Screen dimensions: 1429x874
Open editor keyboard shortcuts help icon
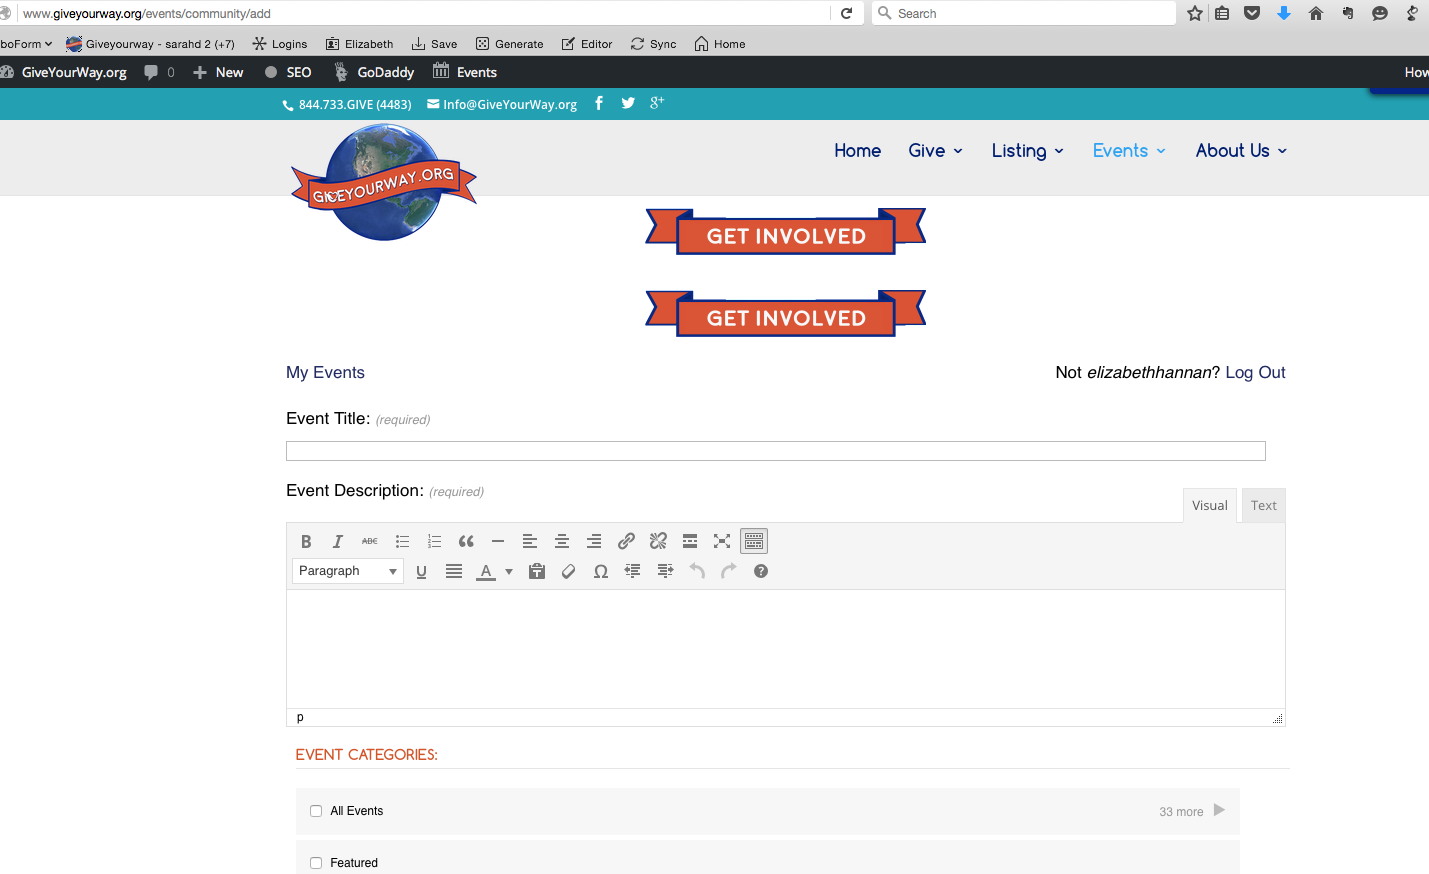click(761, 571)
